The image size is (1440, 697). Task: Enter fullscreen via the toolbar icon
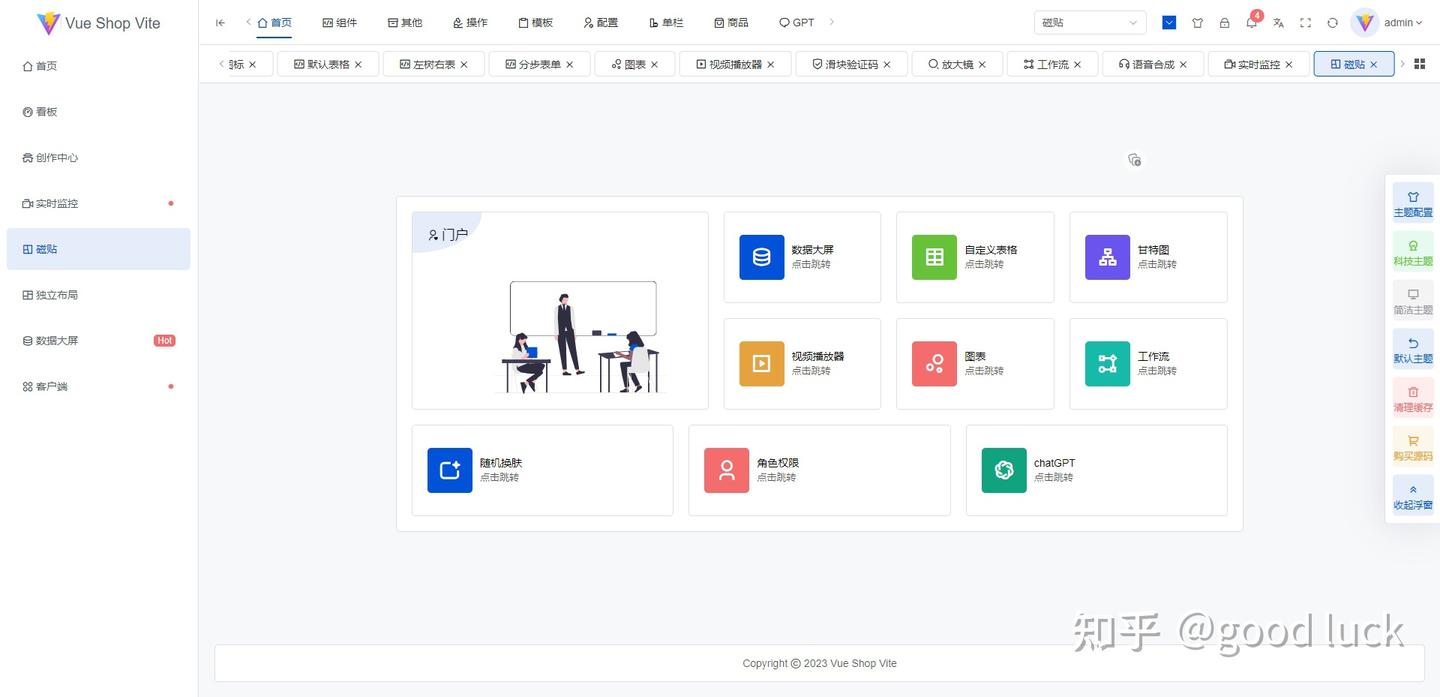tap(1305, 21)
